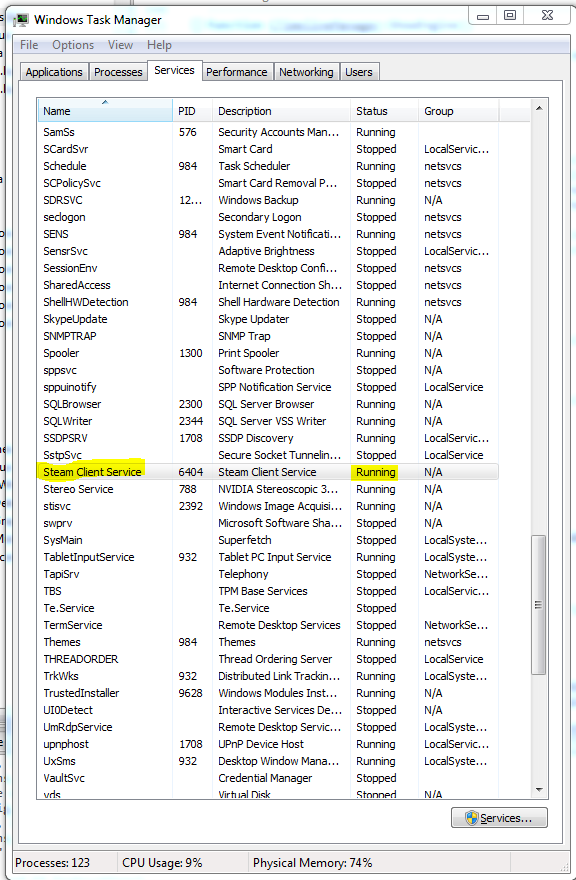Switch to the Users tab
This screenshot has width=576, height=880.
tap(359, 72)
